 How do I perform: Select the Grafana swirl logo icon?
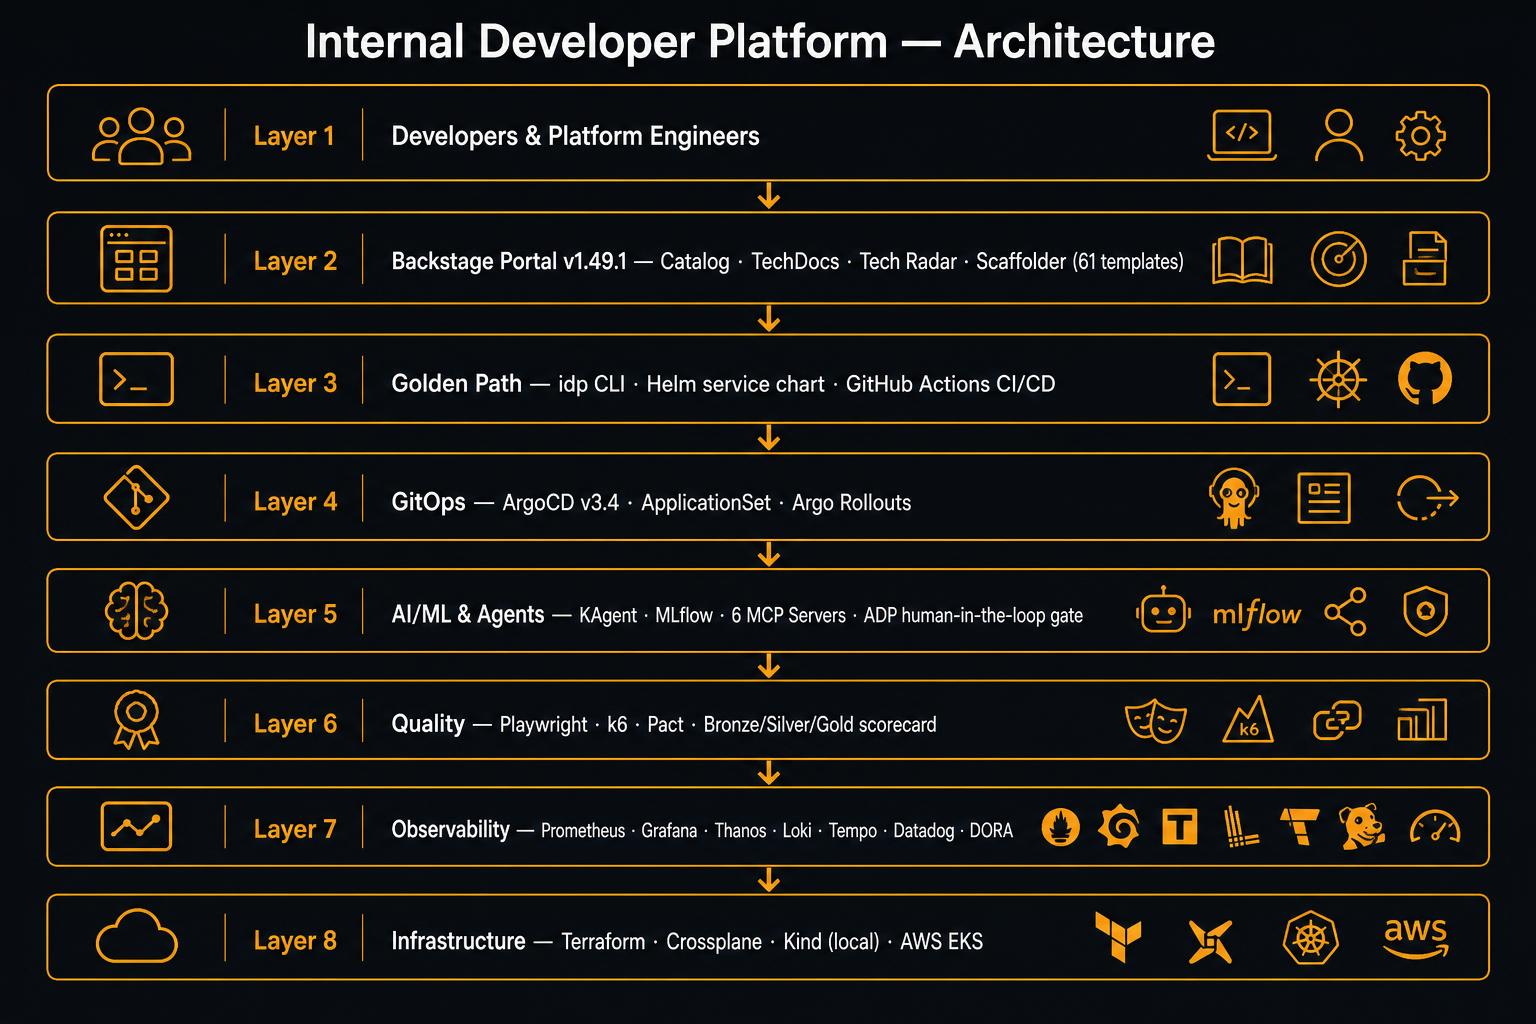[1119, 827]
